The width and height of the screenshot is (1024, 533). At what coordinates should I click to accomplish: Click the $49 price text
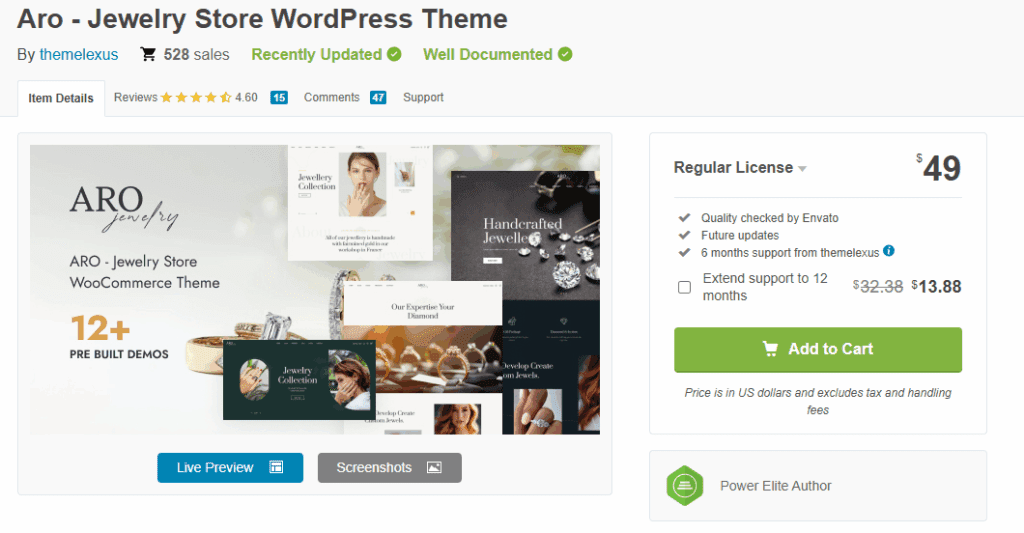938,168
